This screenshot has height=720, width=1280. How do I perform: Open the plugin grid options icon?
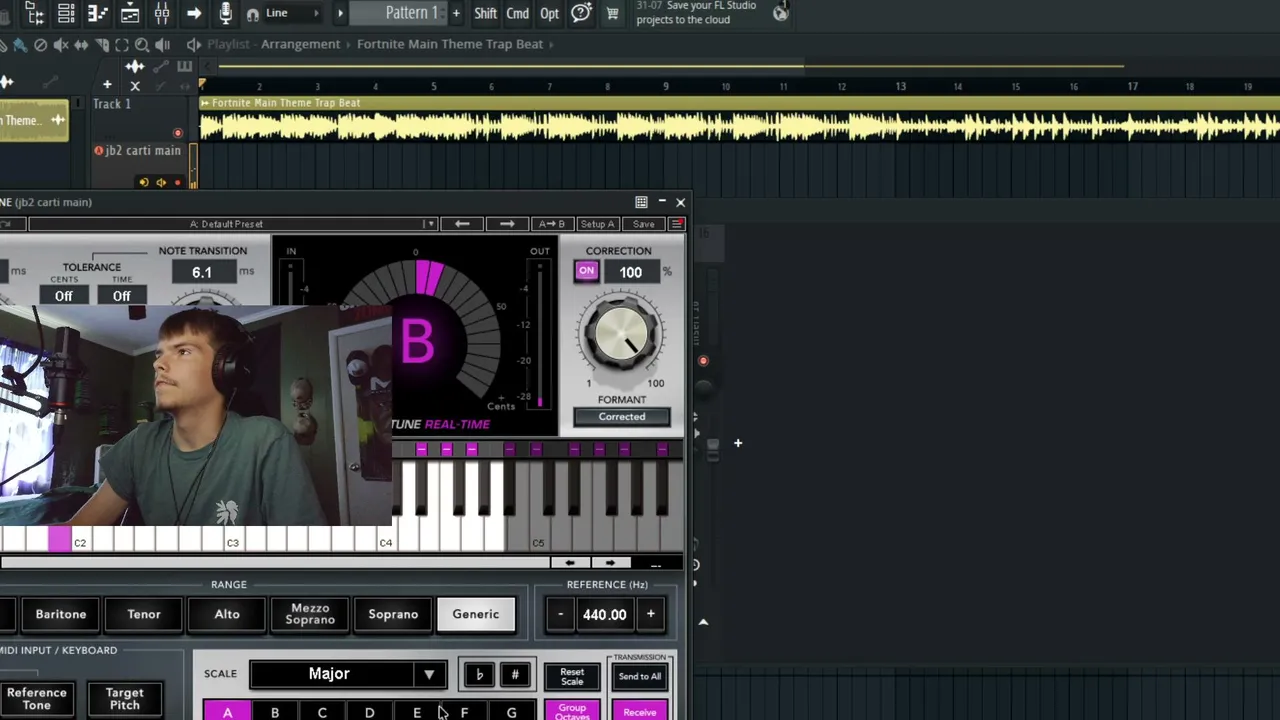tap(641, 202)
